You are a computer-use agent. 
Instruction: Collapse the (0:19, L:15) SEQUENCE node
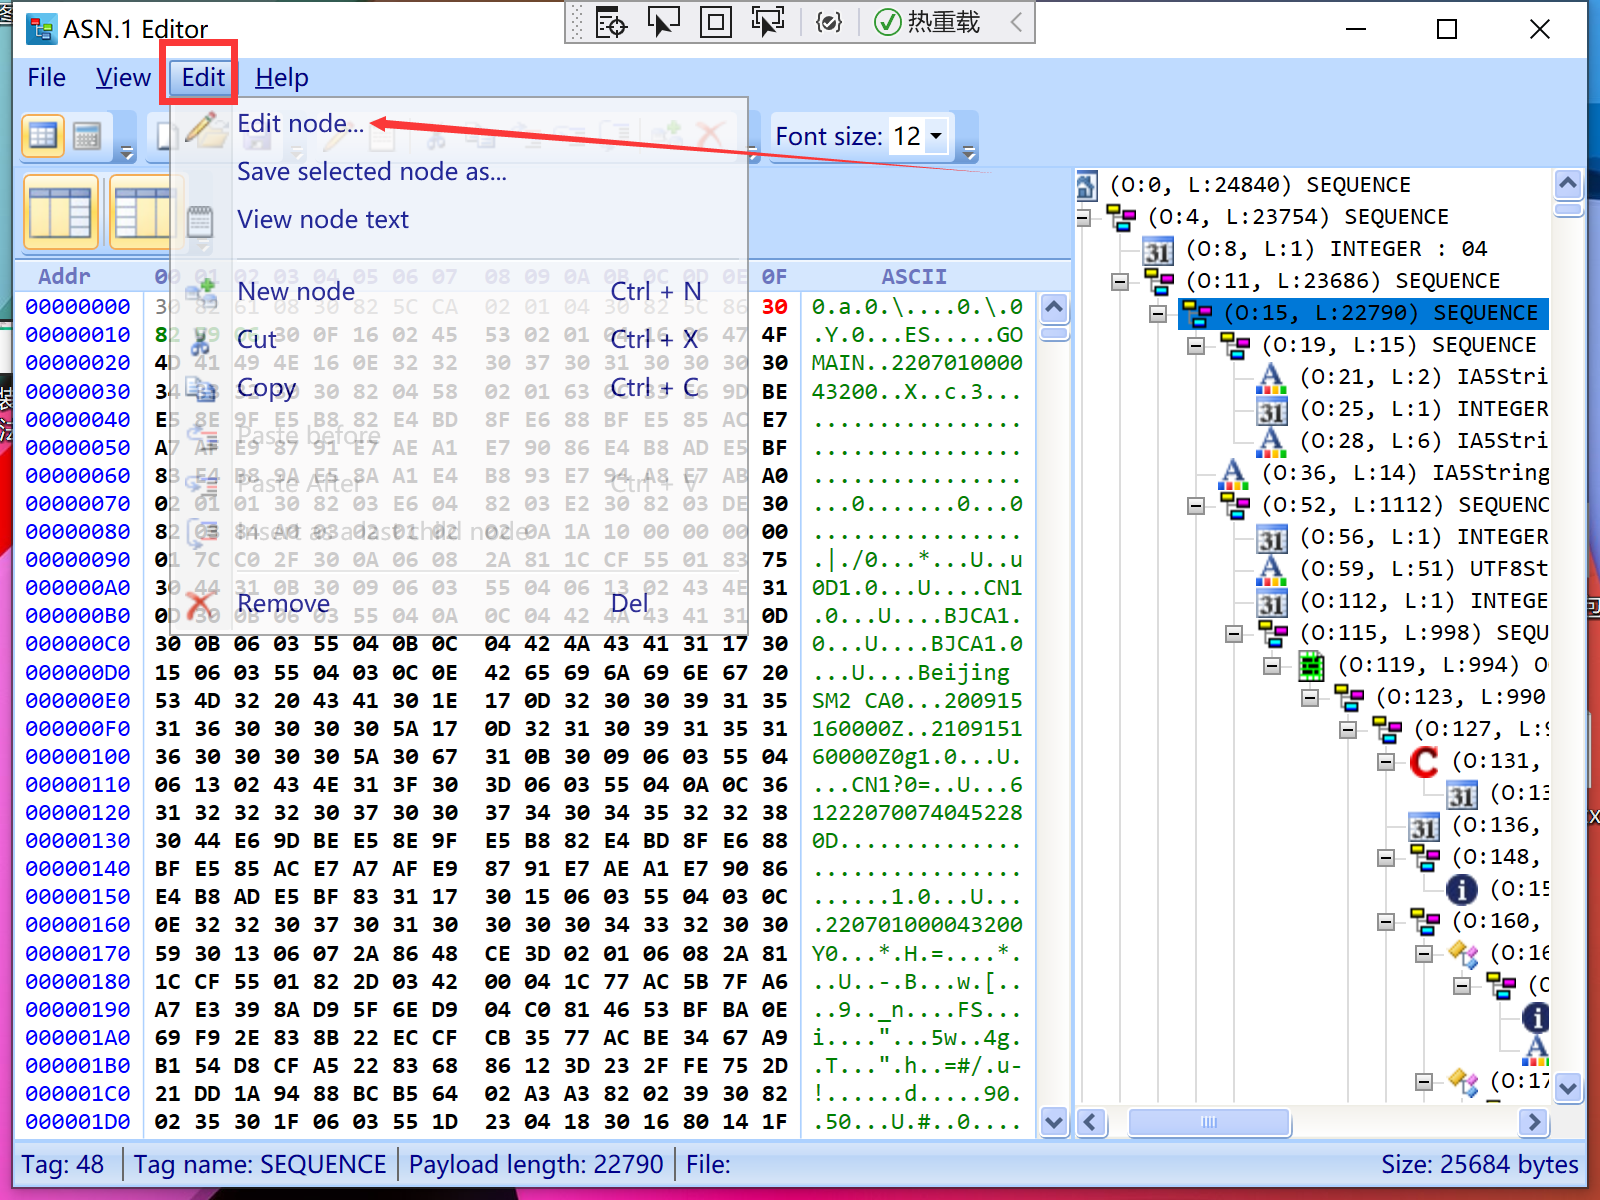click(1196, 345)
